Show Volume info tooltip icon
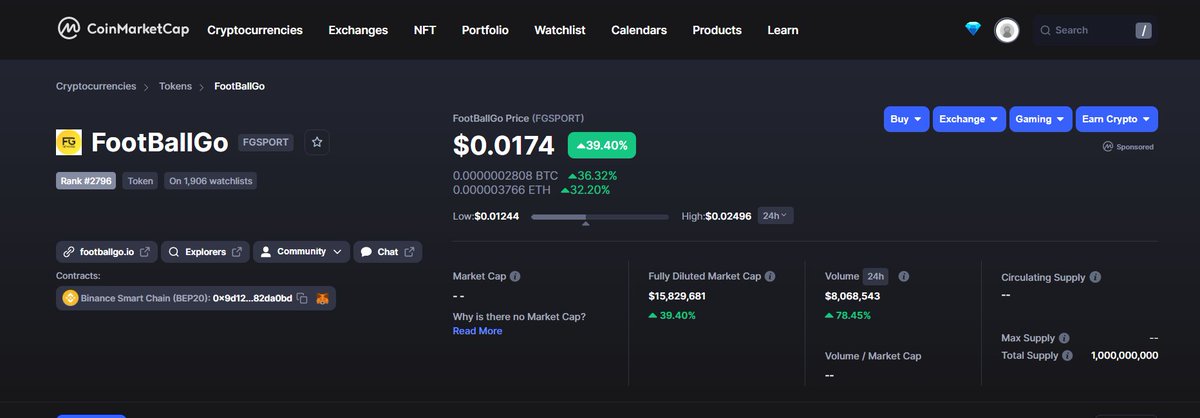The image size is (1200, 418). (x=903, y=276)
